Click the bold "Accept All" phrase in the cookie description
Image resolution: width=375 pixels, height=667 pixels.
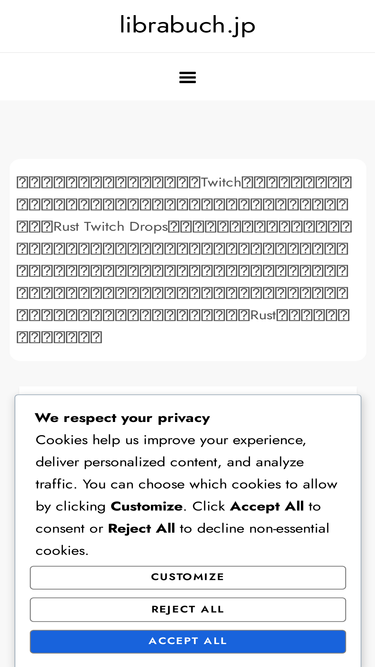click(x=267, y=506)
